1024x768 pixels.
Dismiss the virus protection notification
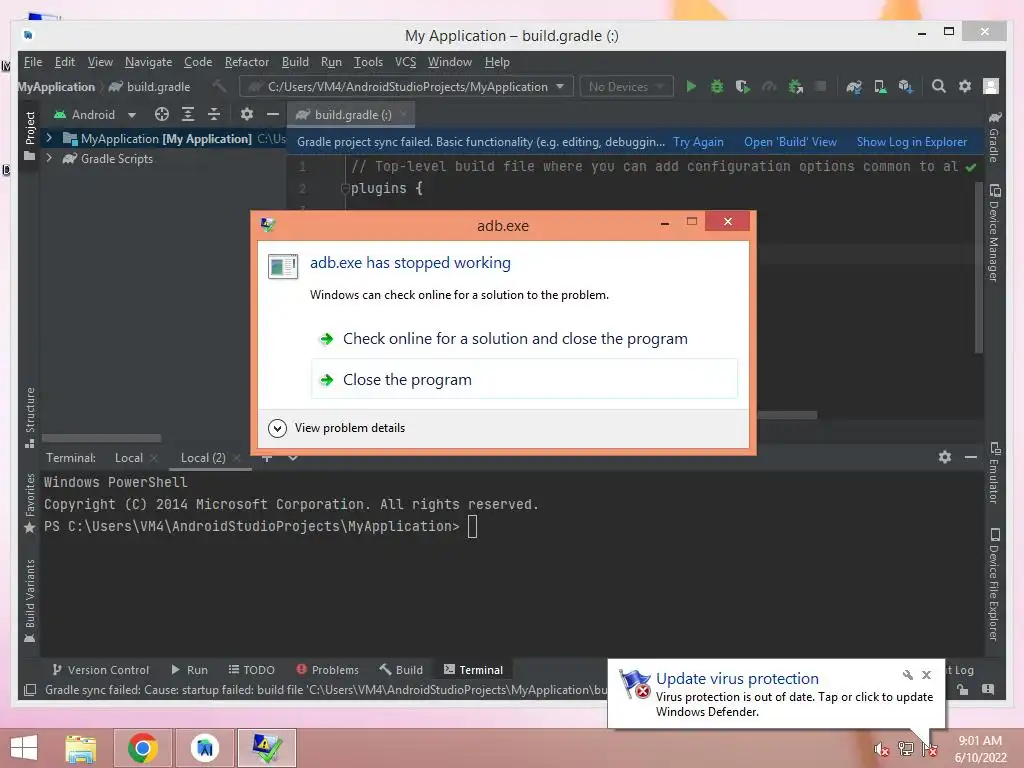(x=926, y=675)
